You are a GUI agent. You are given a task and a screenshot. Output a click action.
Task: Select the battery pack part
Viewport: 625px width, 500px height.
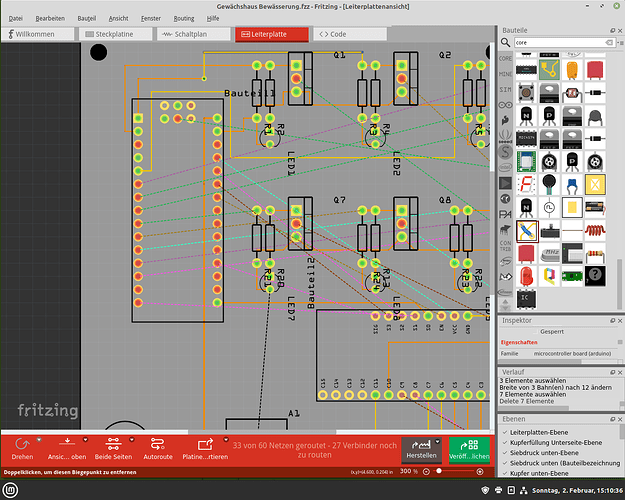(x=596, y=207)
